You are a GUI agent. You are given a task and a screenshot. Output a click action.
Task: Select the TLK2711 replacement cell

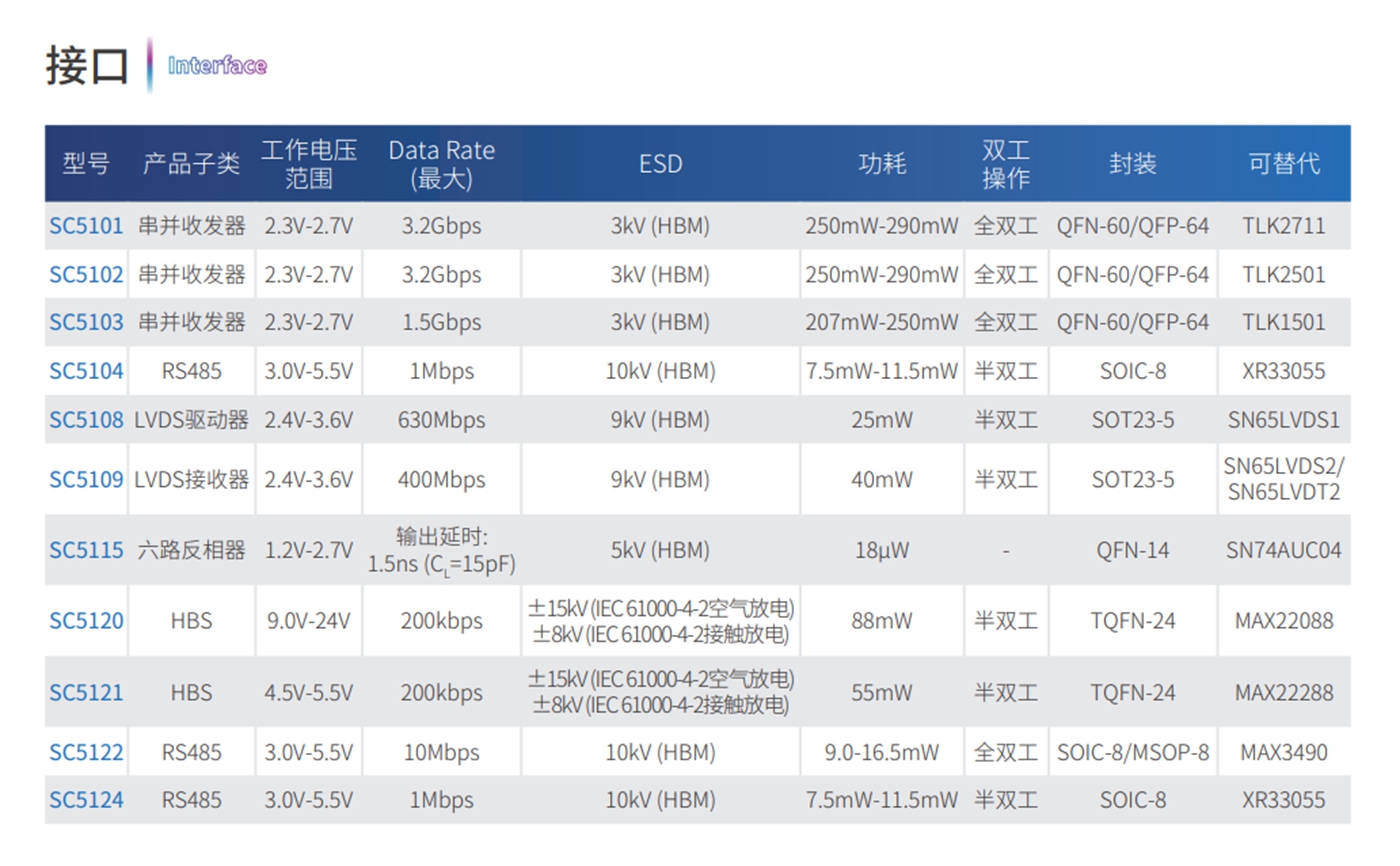1284,226
